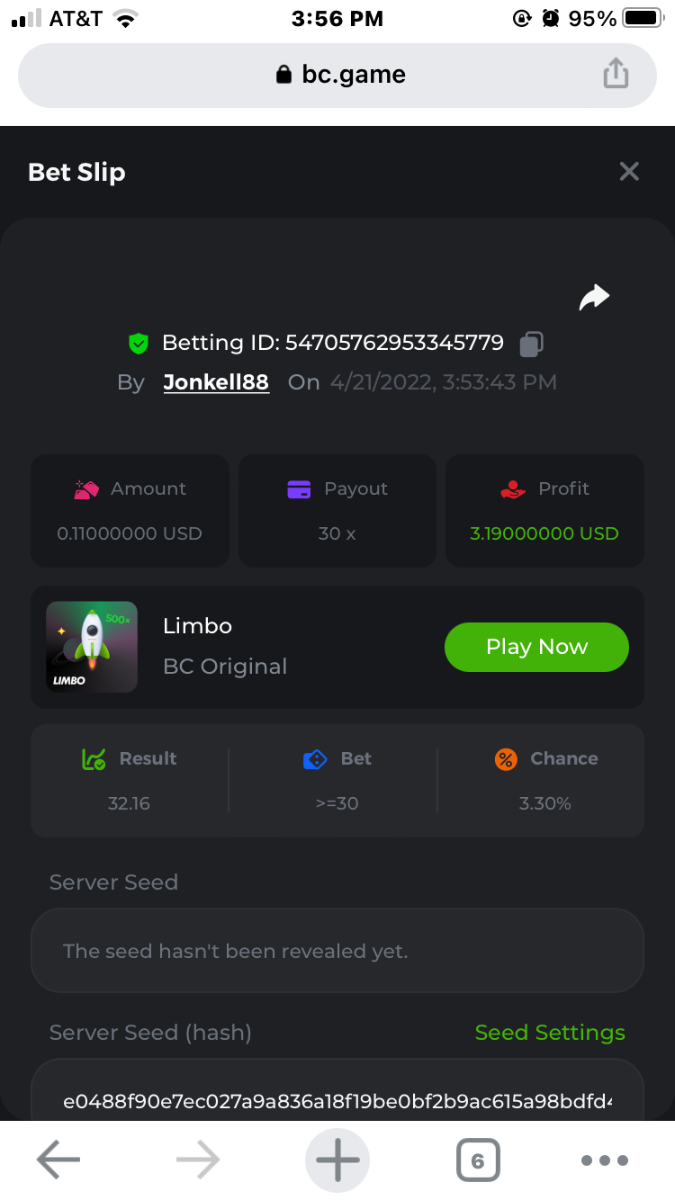Tap the Limbo rocket thumbnail
Screen dimensions: 675x1200
(92, 647)
